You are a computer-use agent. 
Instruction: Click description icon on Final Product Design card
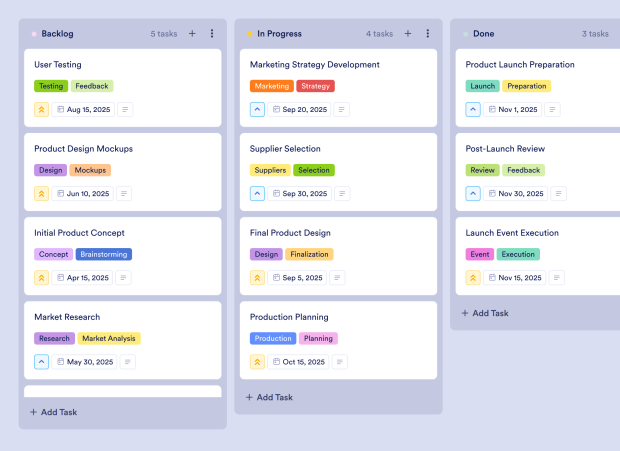[x=342, y=278]
